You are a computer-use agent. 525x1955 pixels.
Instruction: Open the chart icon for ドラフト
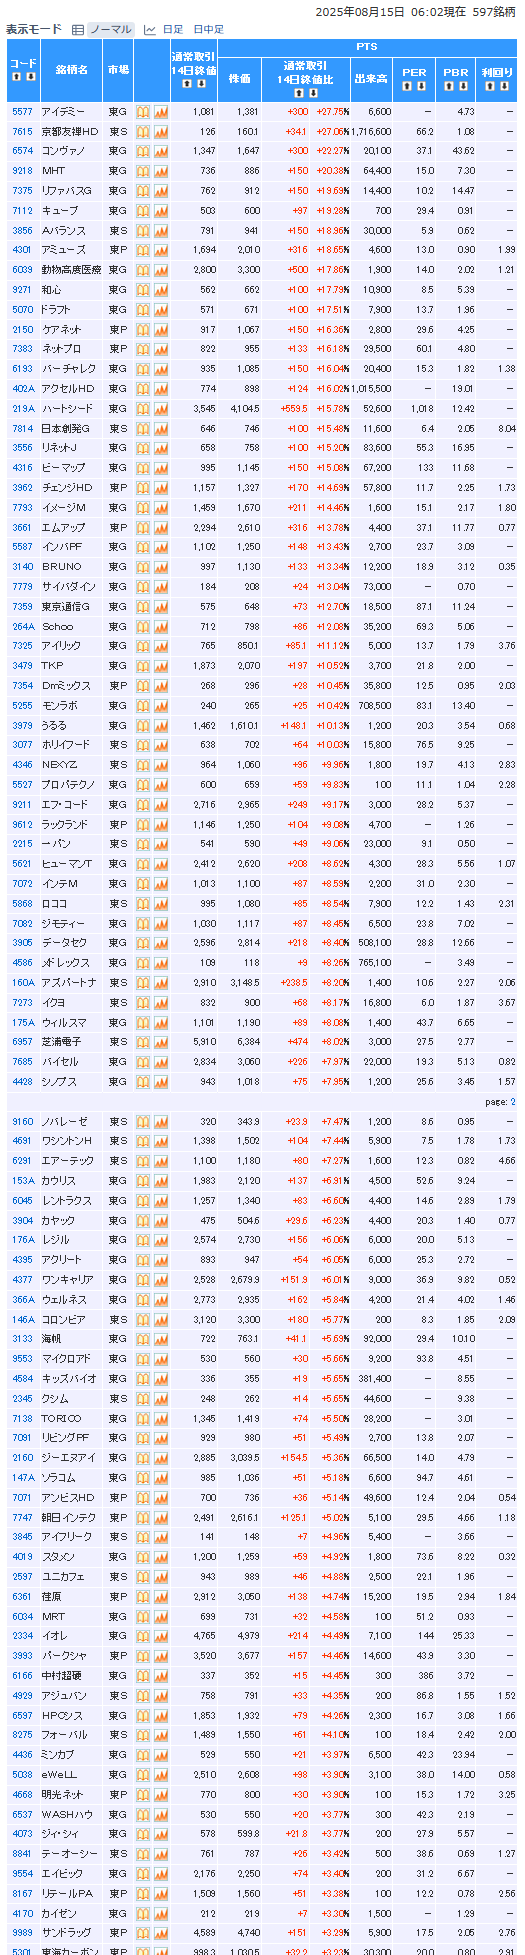click(x=161, y=310)
